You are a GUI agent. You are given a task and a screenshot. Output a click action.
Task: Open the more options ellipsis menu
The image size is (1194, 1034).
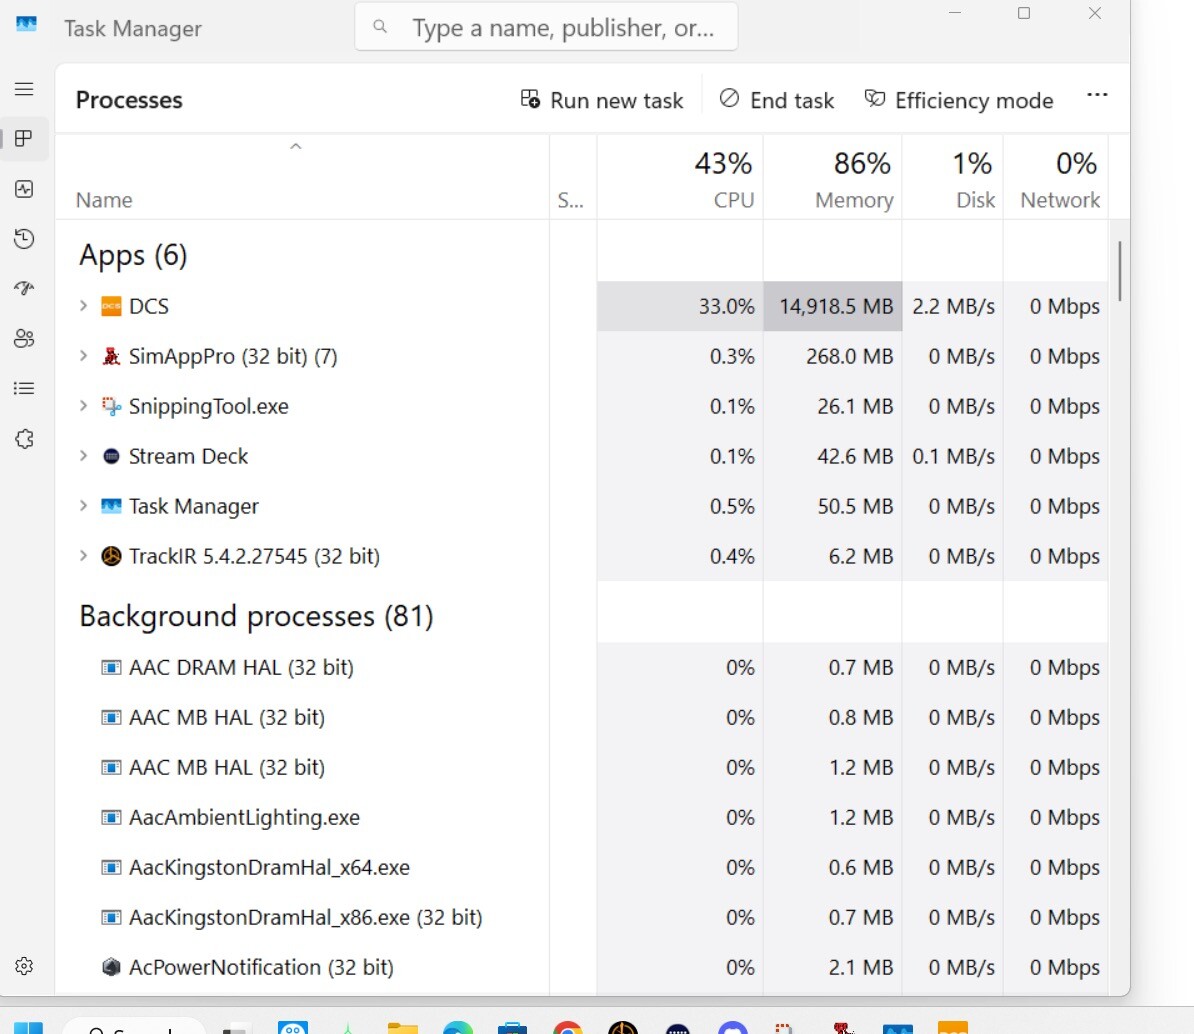click(1097, 95)
